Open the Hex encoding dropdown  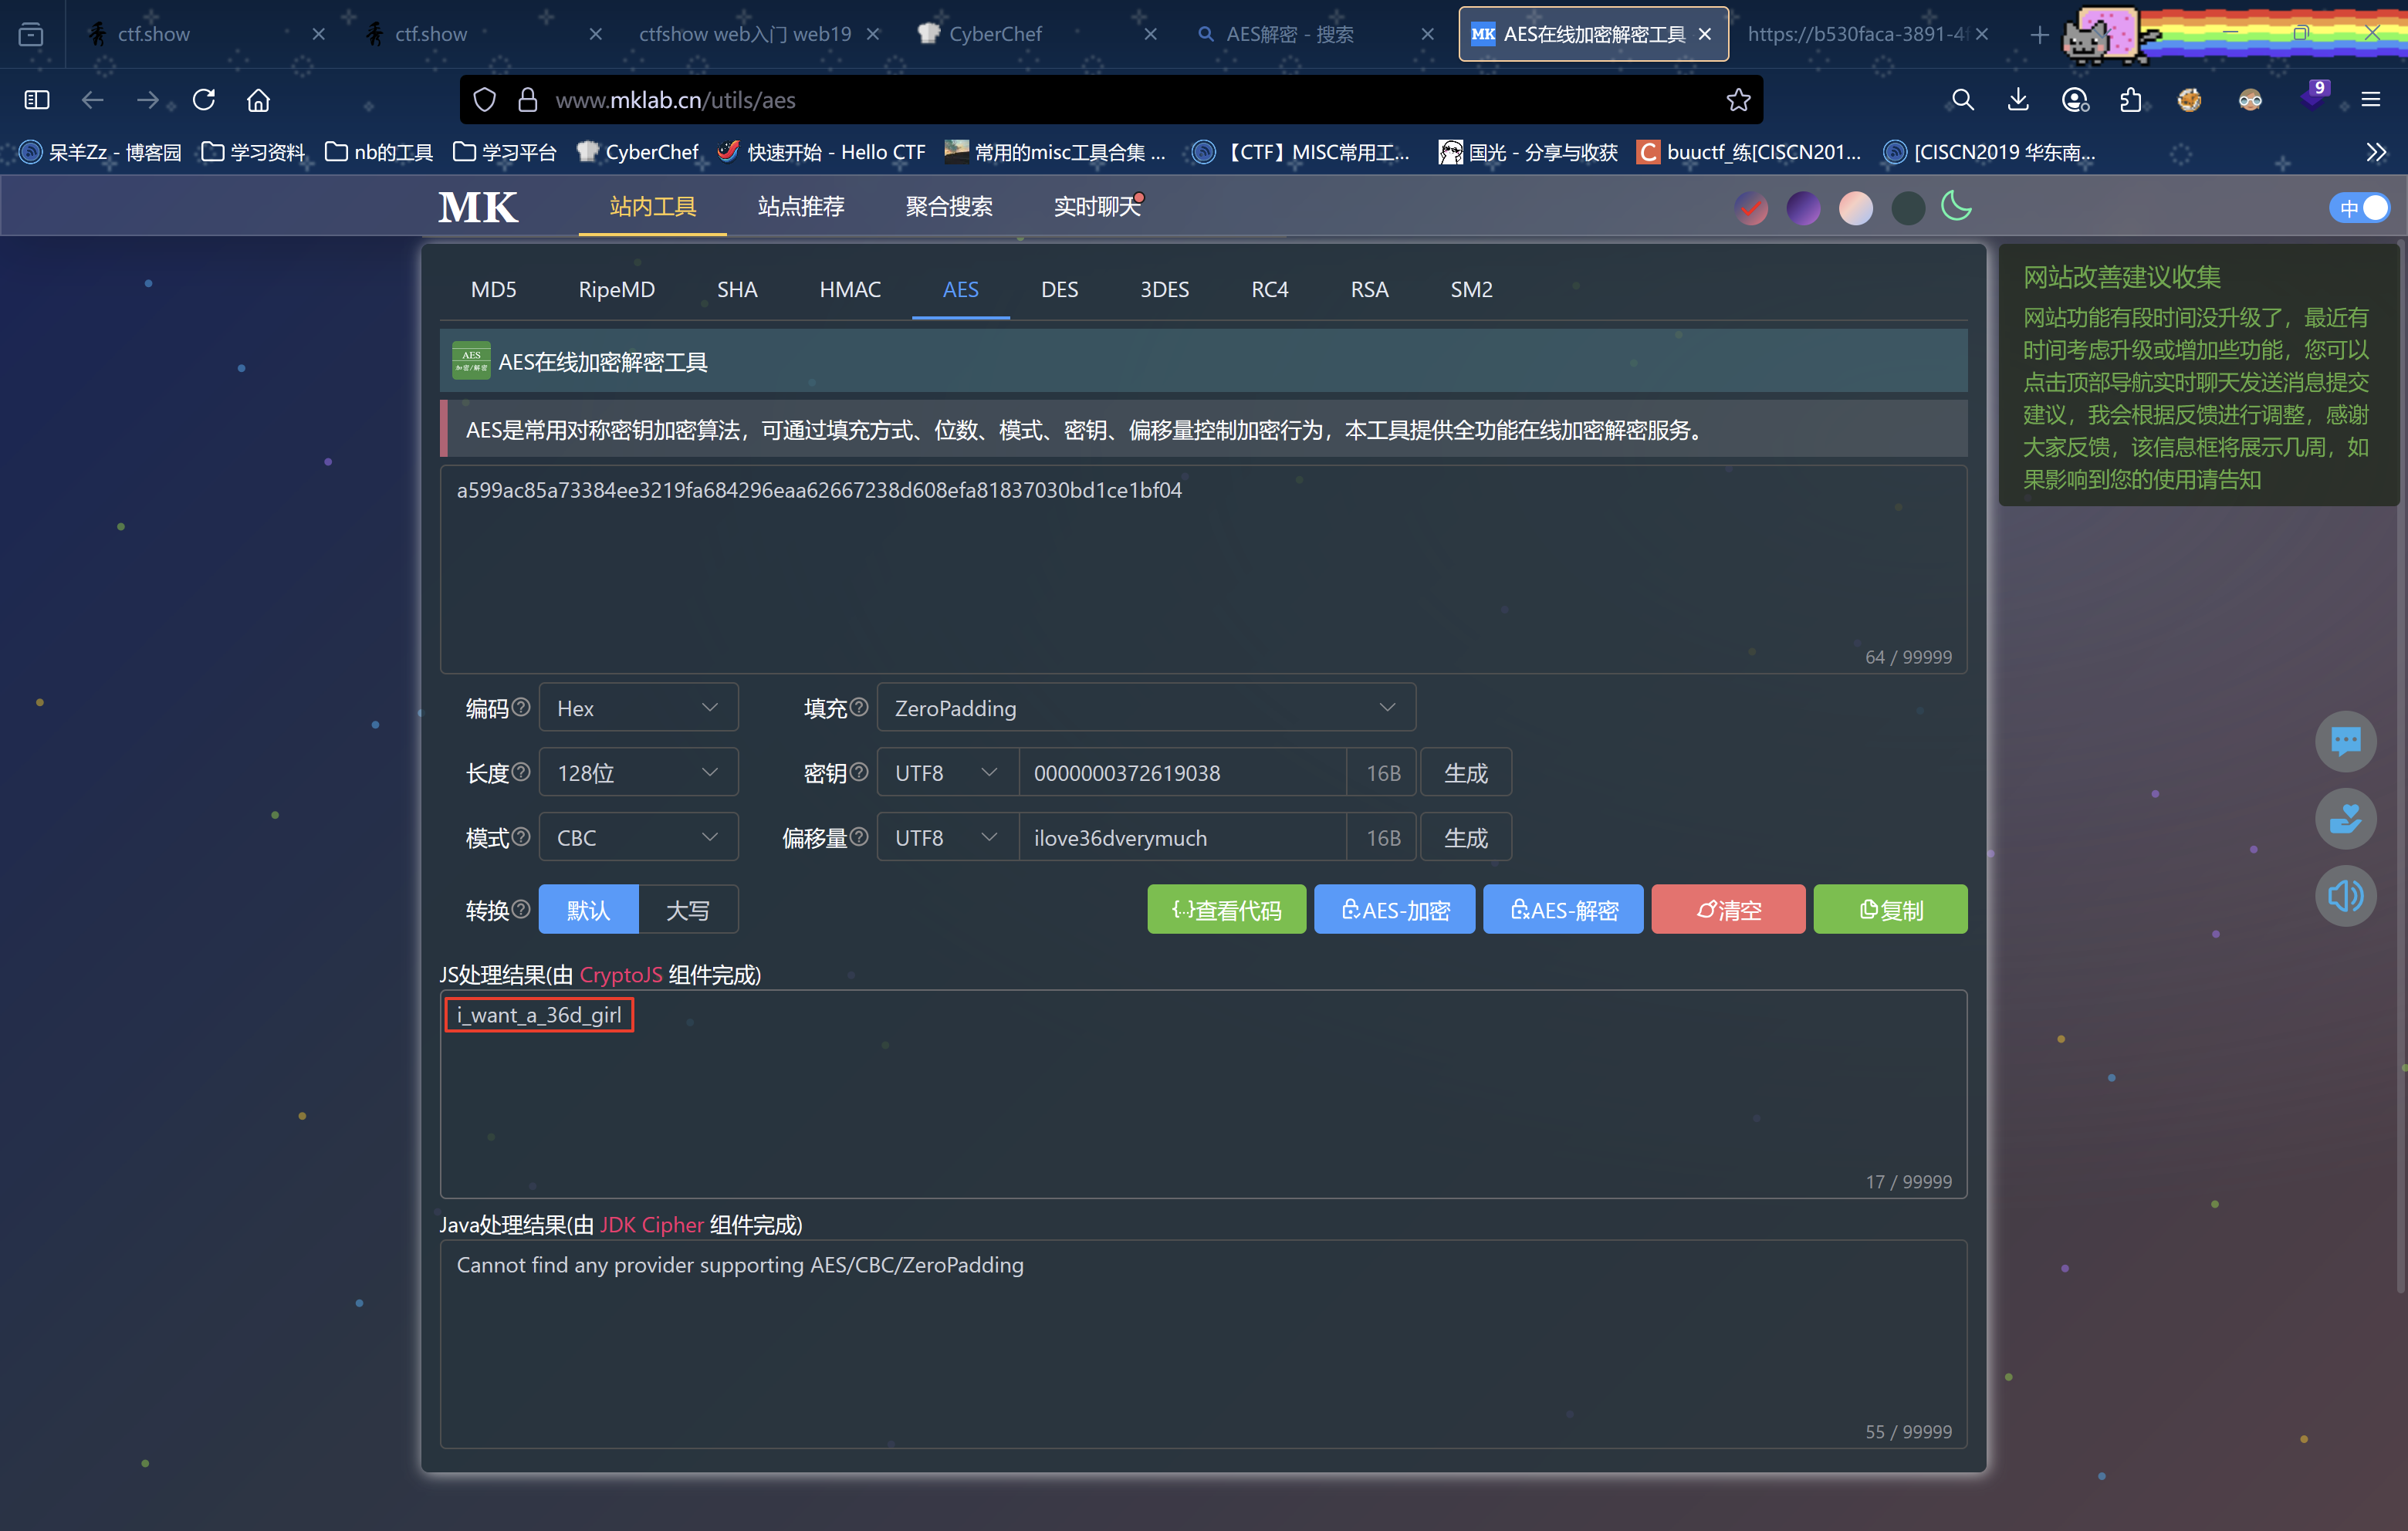pyautogui.click(x=638, y=708)
